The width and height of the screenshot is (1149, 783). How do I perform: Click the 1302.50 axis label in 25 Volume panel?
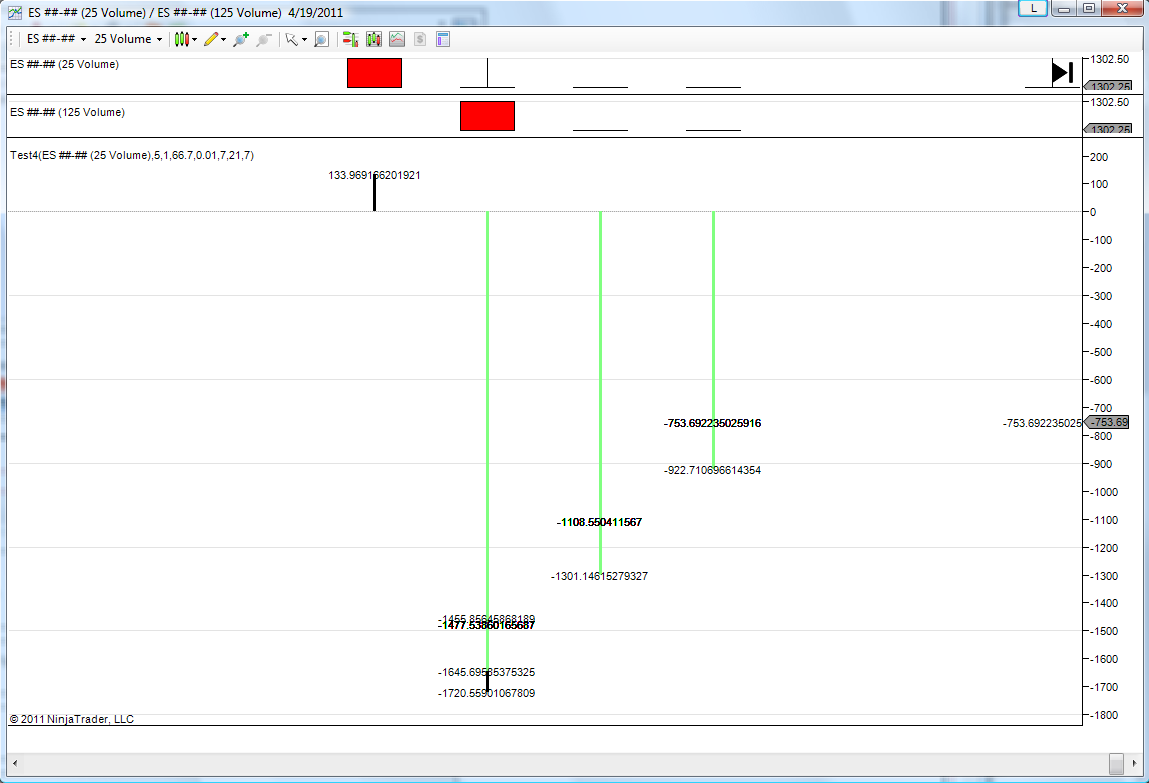tap(1110, 59)
